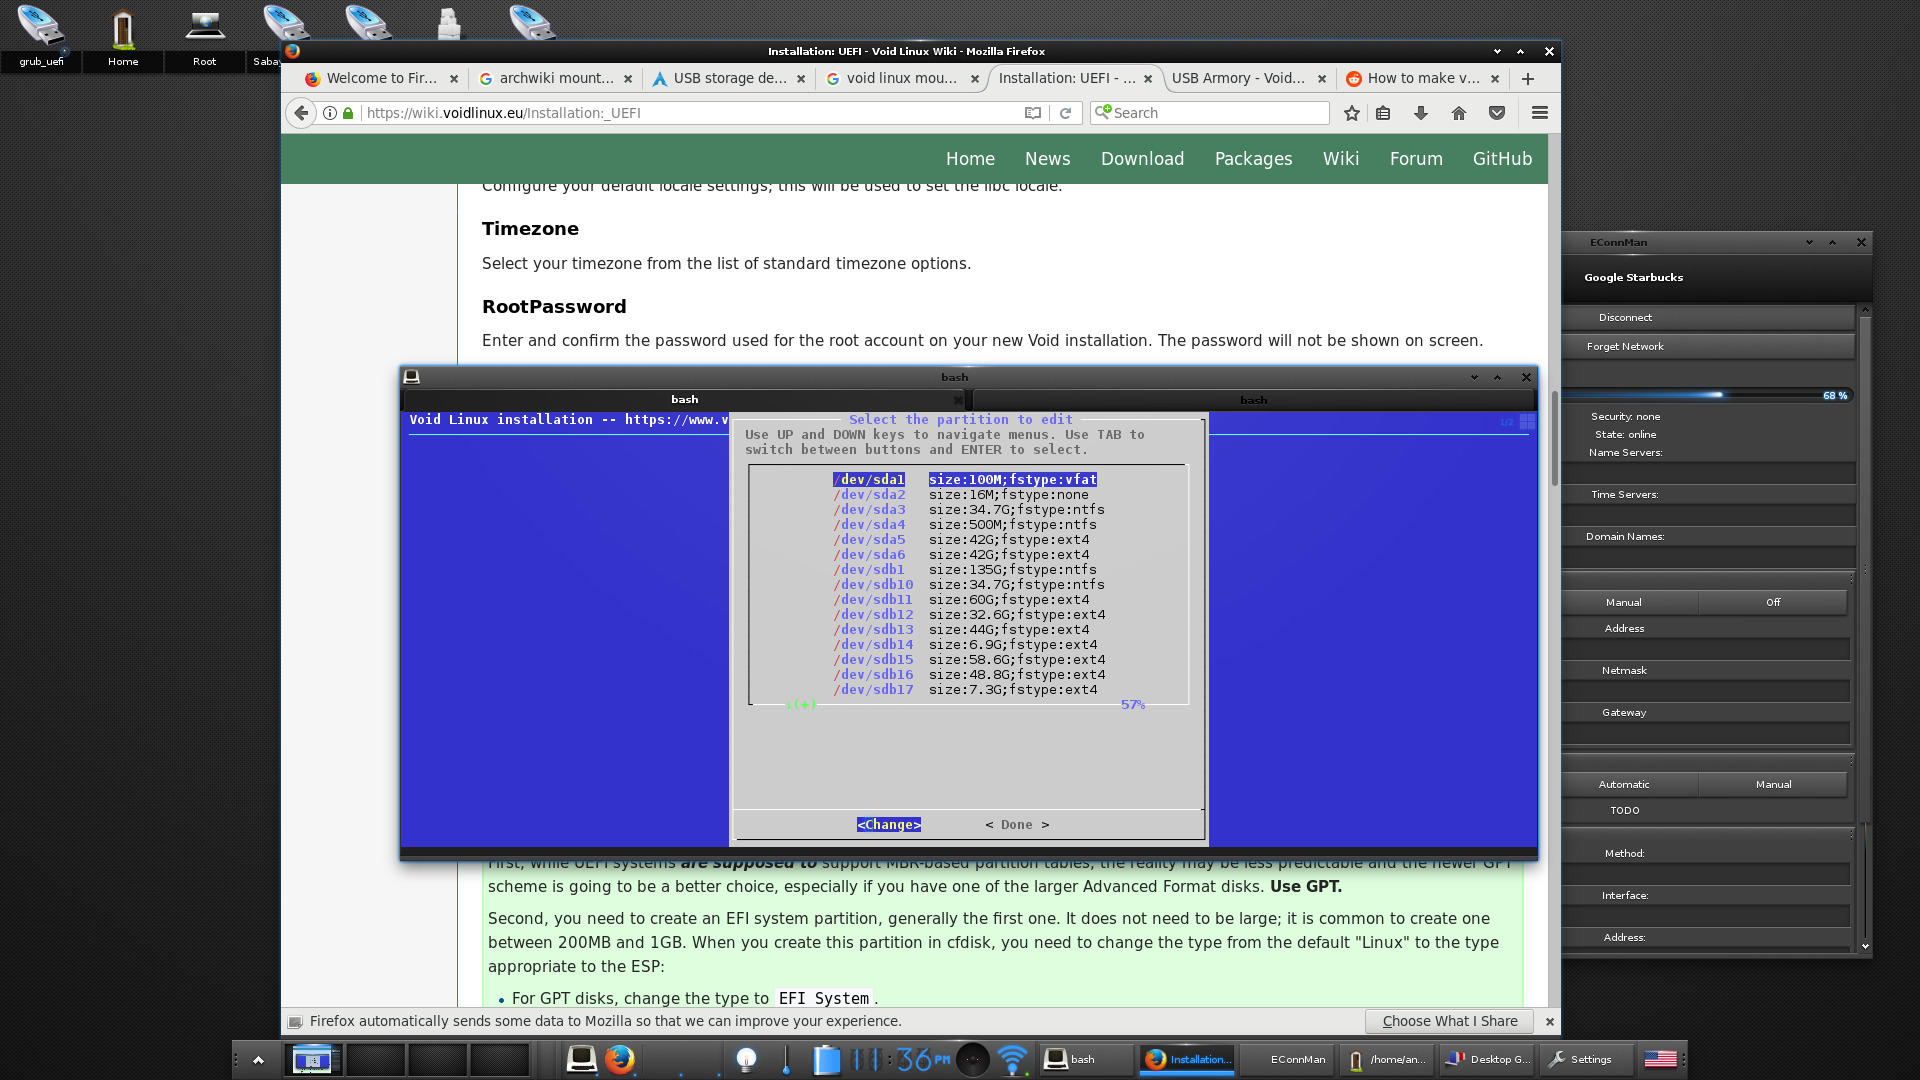Go to the Firefox home page icon
Image resolution: width=1920 pixels, height=1080 pixels.
click(1459, 113)
